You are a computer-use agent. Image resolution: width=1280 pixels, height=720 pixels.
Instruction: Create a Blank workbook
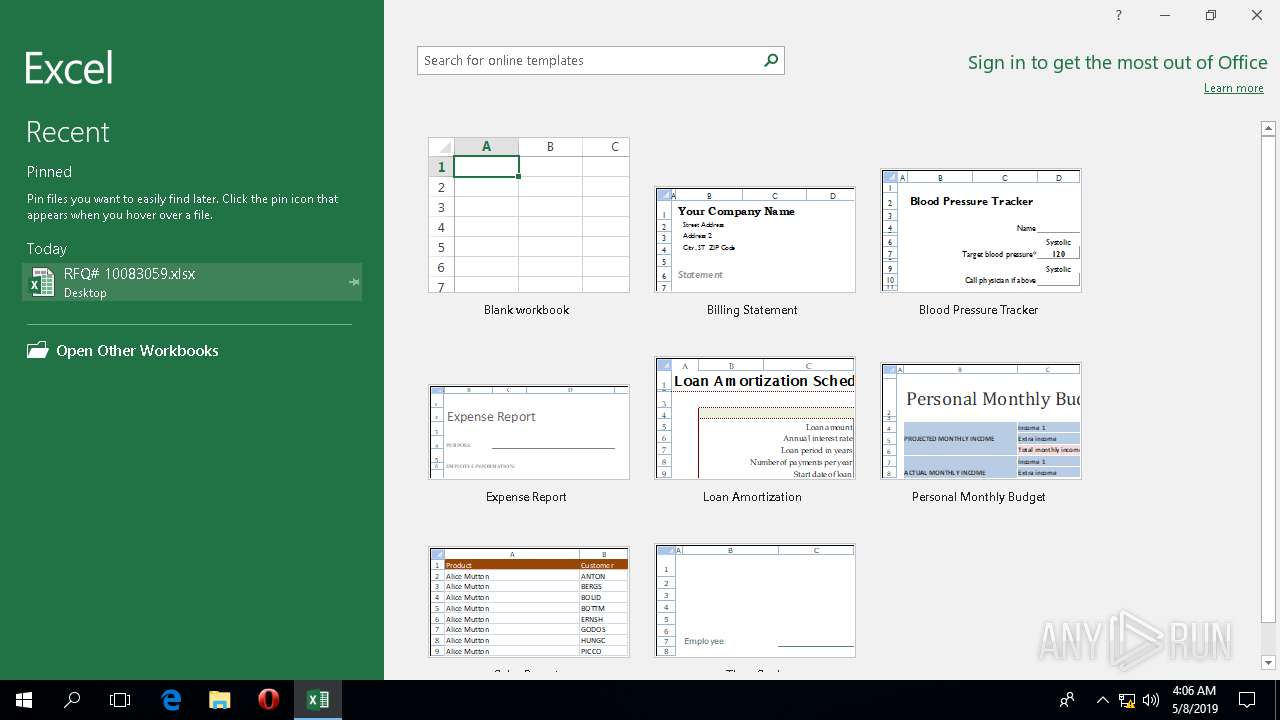pos(529,215)
